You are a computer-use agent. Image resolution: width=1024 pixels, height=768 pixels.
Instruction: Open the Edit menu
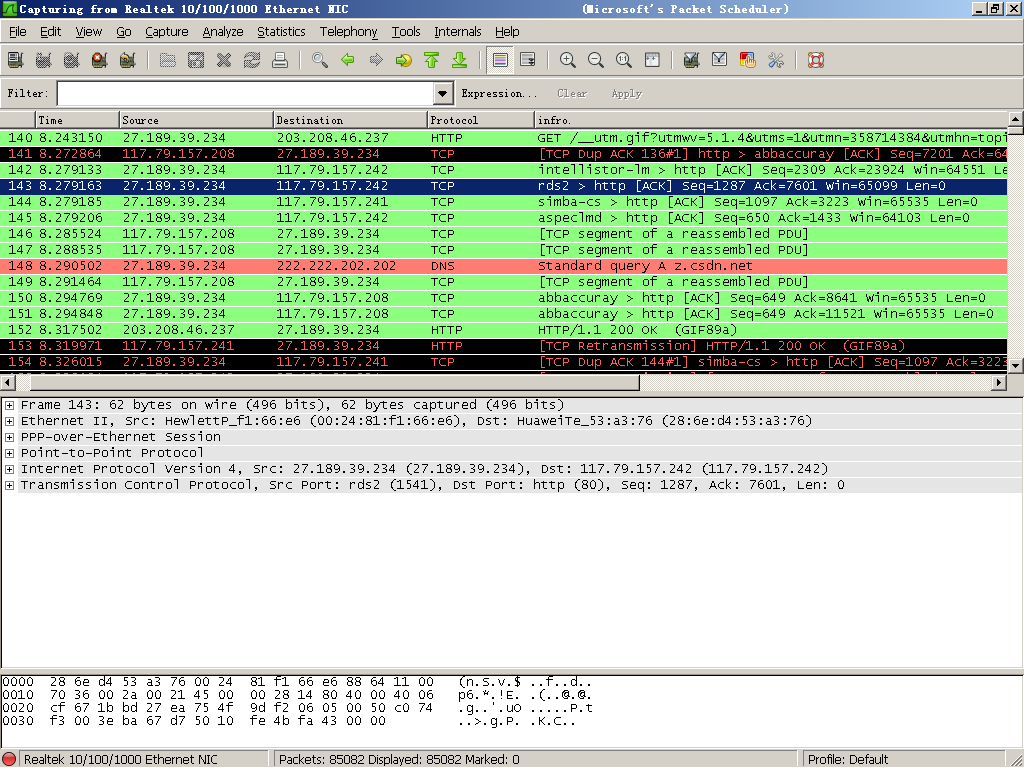coord(50,31)
